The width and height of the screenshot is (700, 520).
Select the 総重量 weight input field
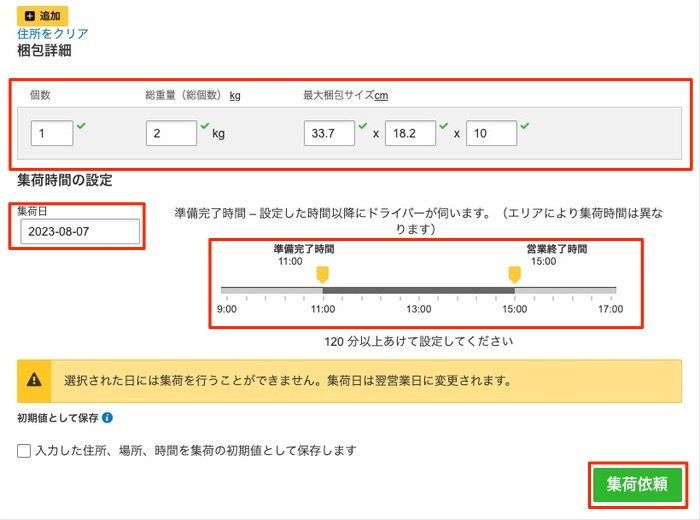171,133
